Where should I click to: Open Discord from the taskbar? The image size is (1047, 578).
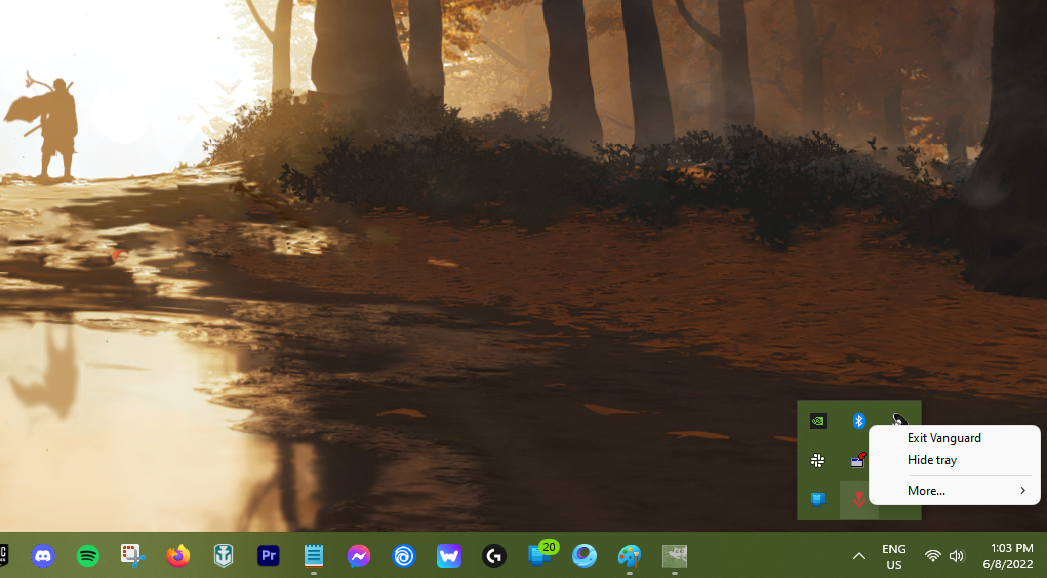(43, 556)
